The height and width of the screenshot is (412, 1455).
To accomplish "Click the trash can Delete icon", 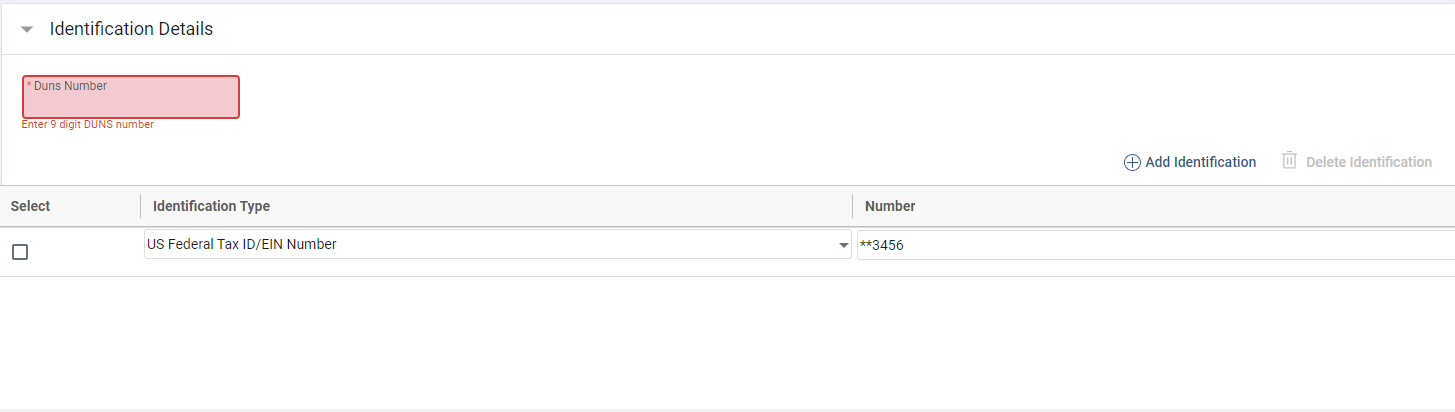I will (x=1290, y=161).
